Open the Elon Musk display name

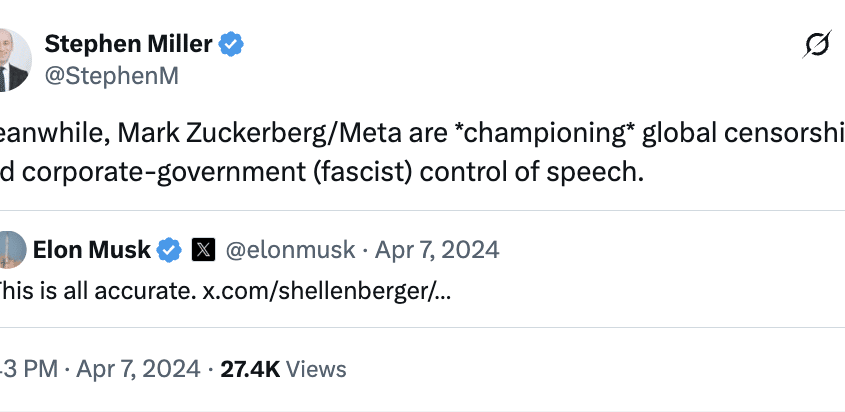tap(92, 249)
